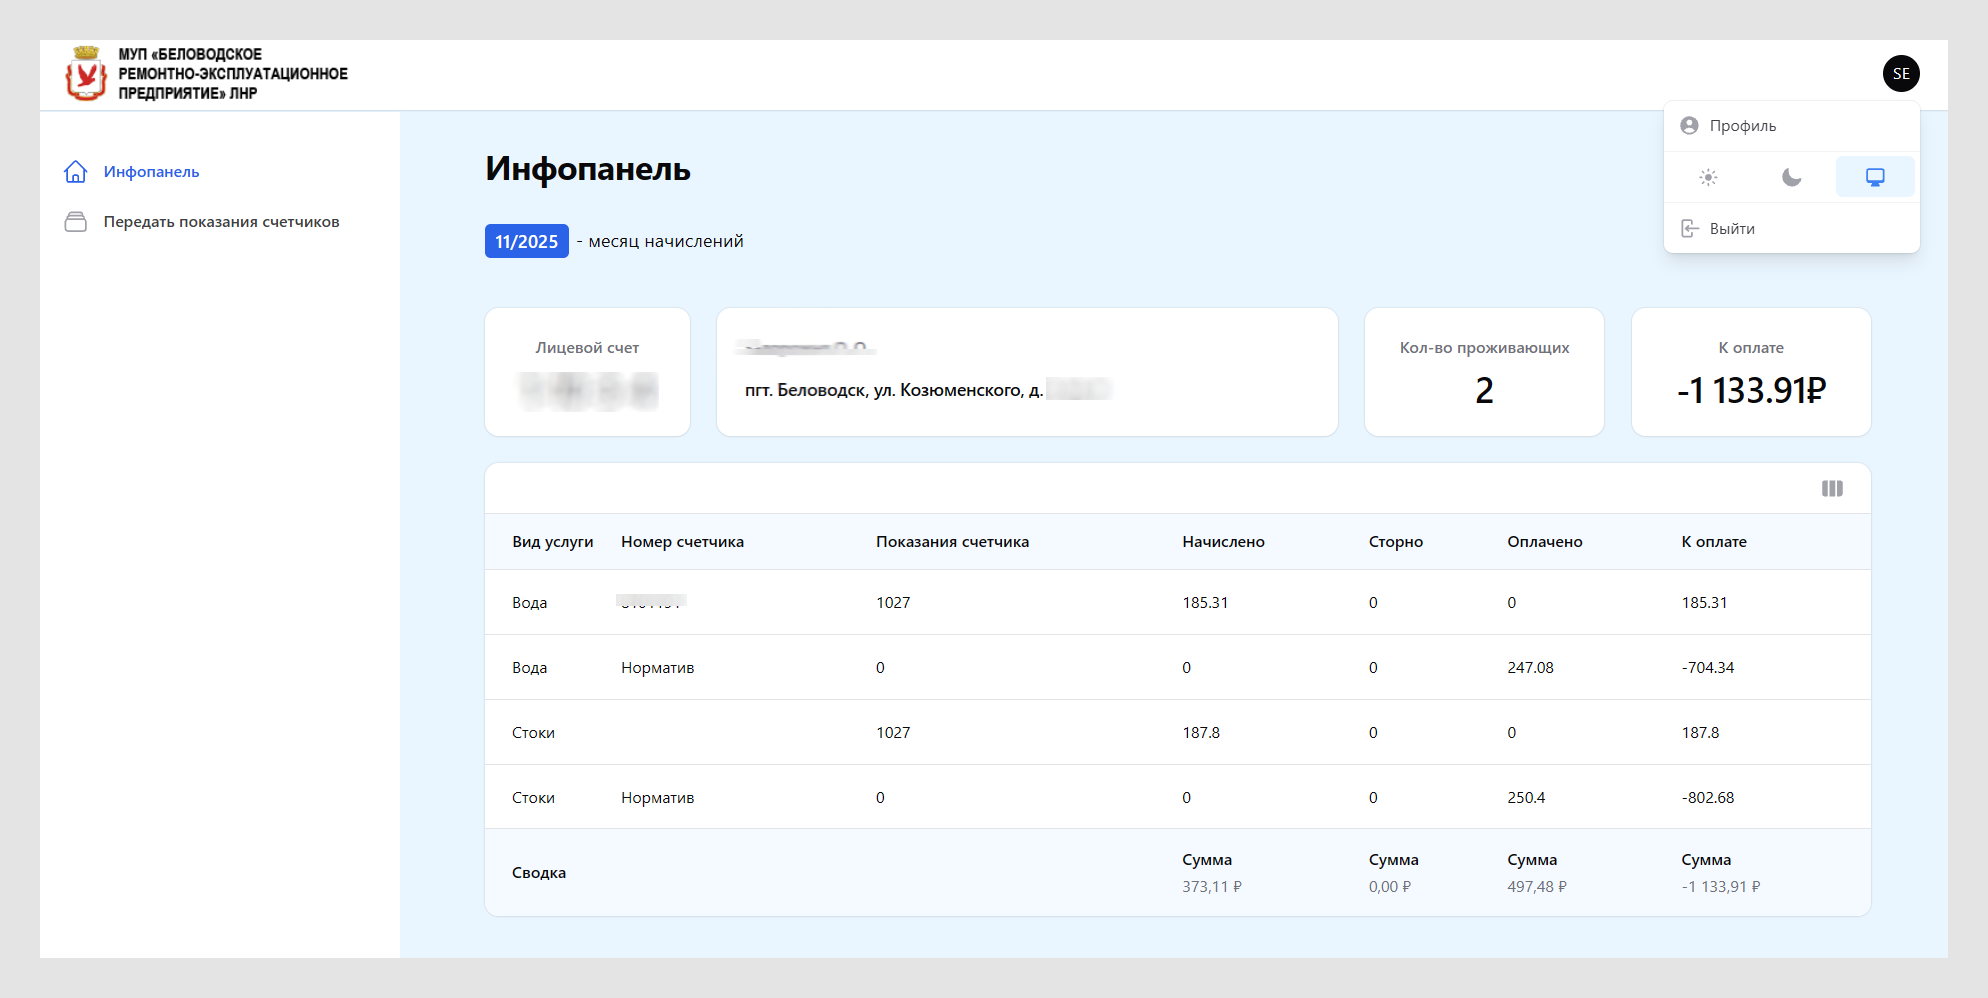This screenshot has width=1988, height=998.
Task: Enable dark theme with the moon icon
Action: 1791,177
